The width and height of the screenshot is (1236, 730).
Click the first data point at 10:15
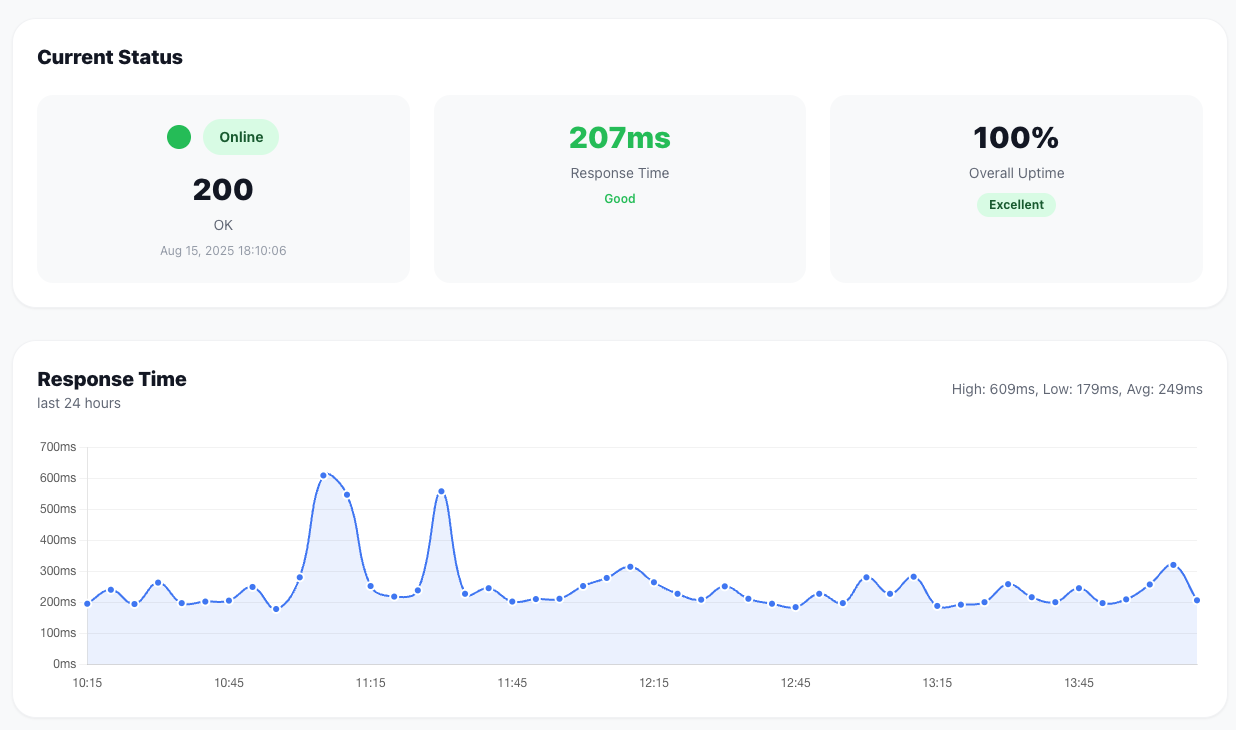[x=87, y=603]
